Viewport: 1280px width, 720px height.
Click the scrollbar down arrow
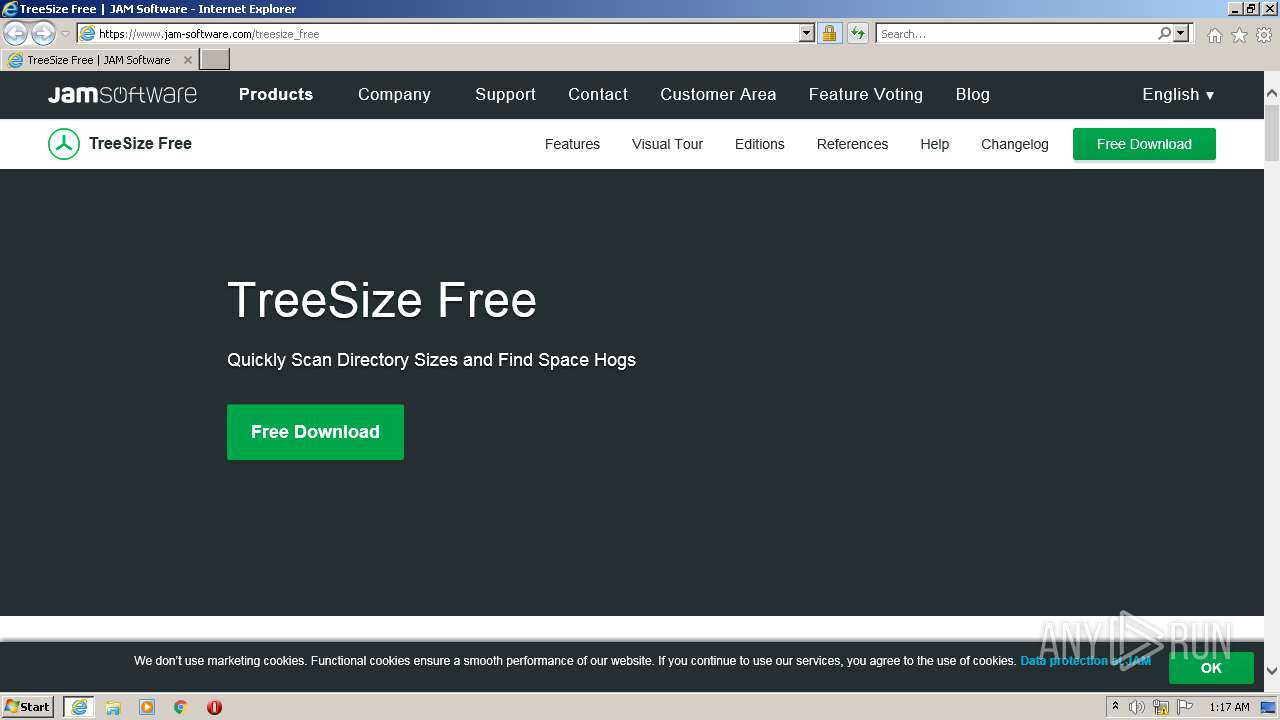1272,671
